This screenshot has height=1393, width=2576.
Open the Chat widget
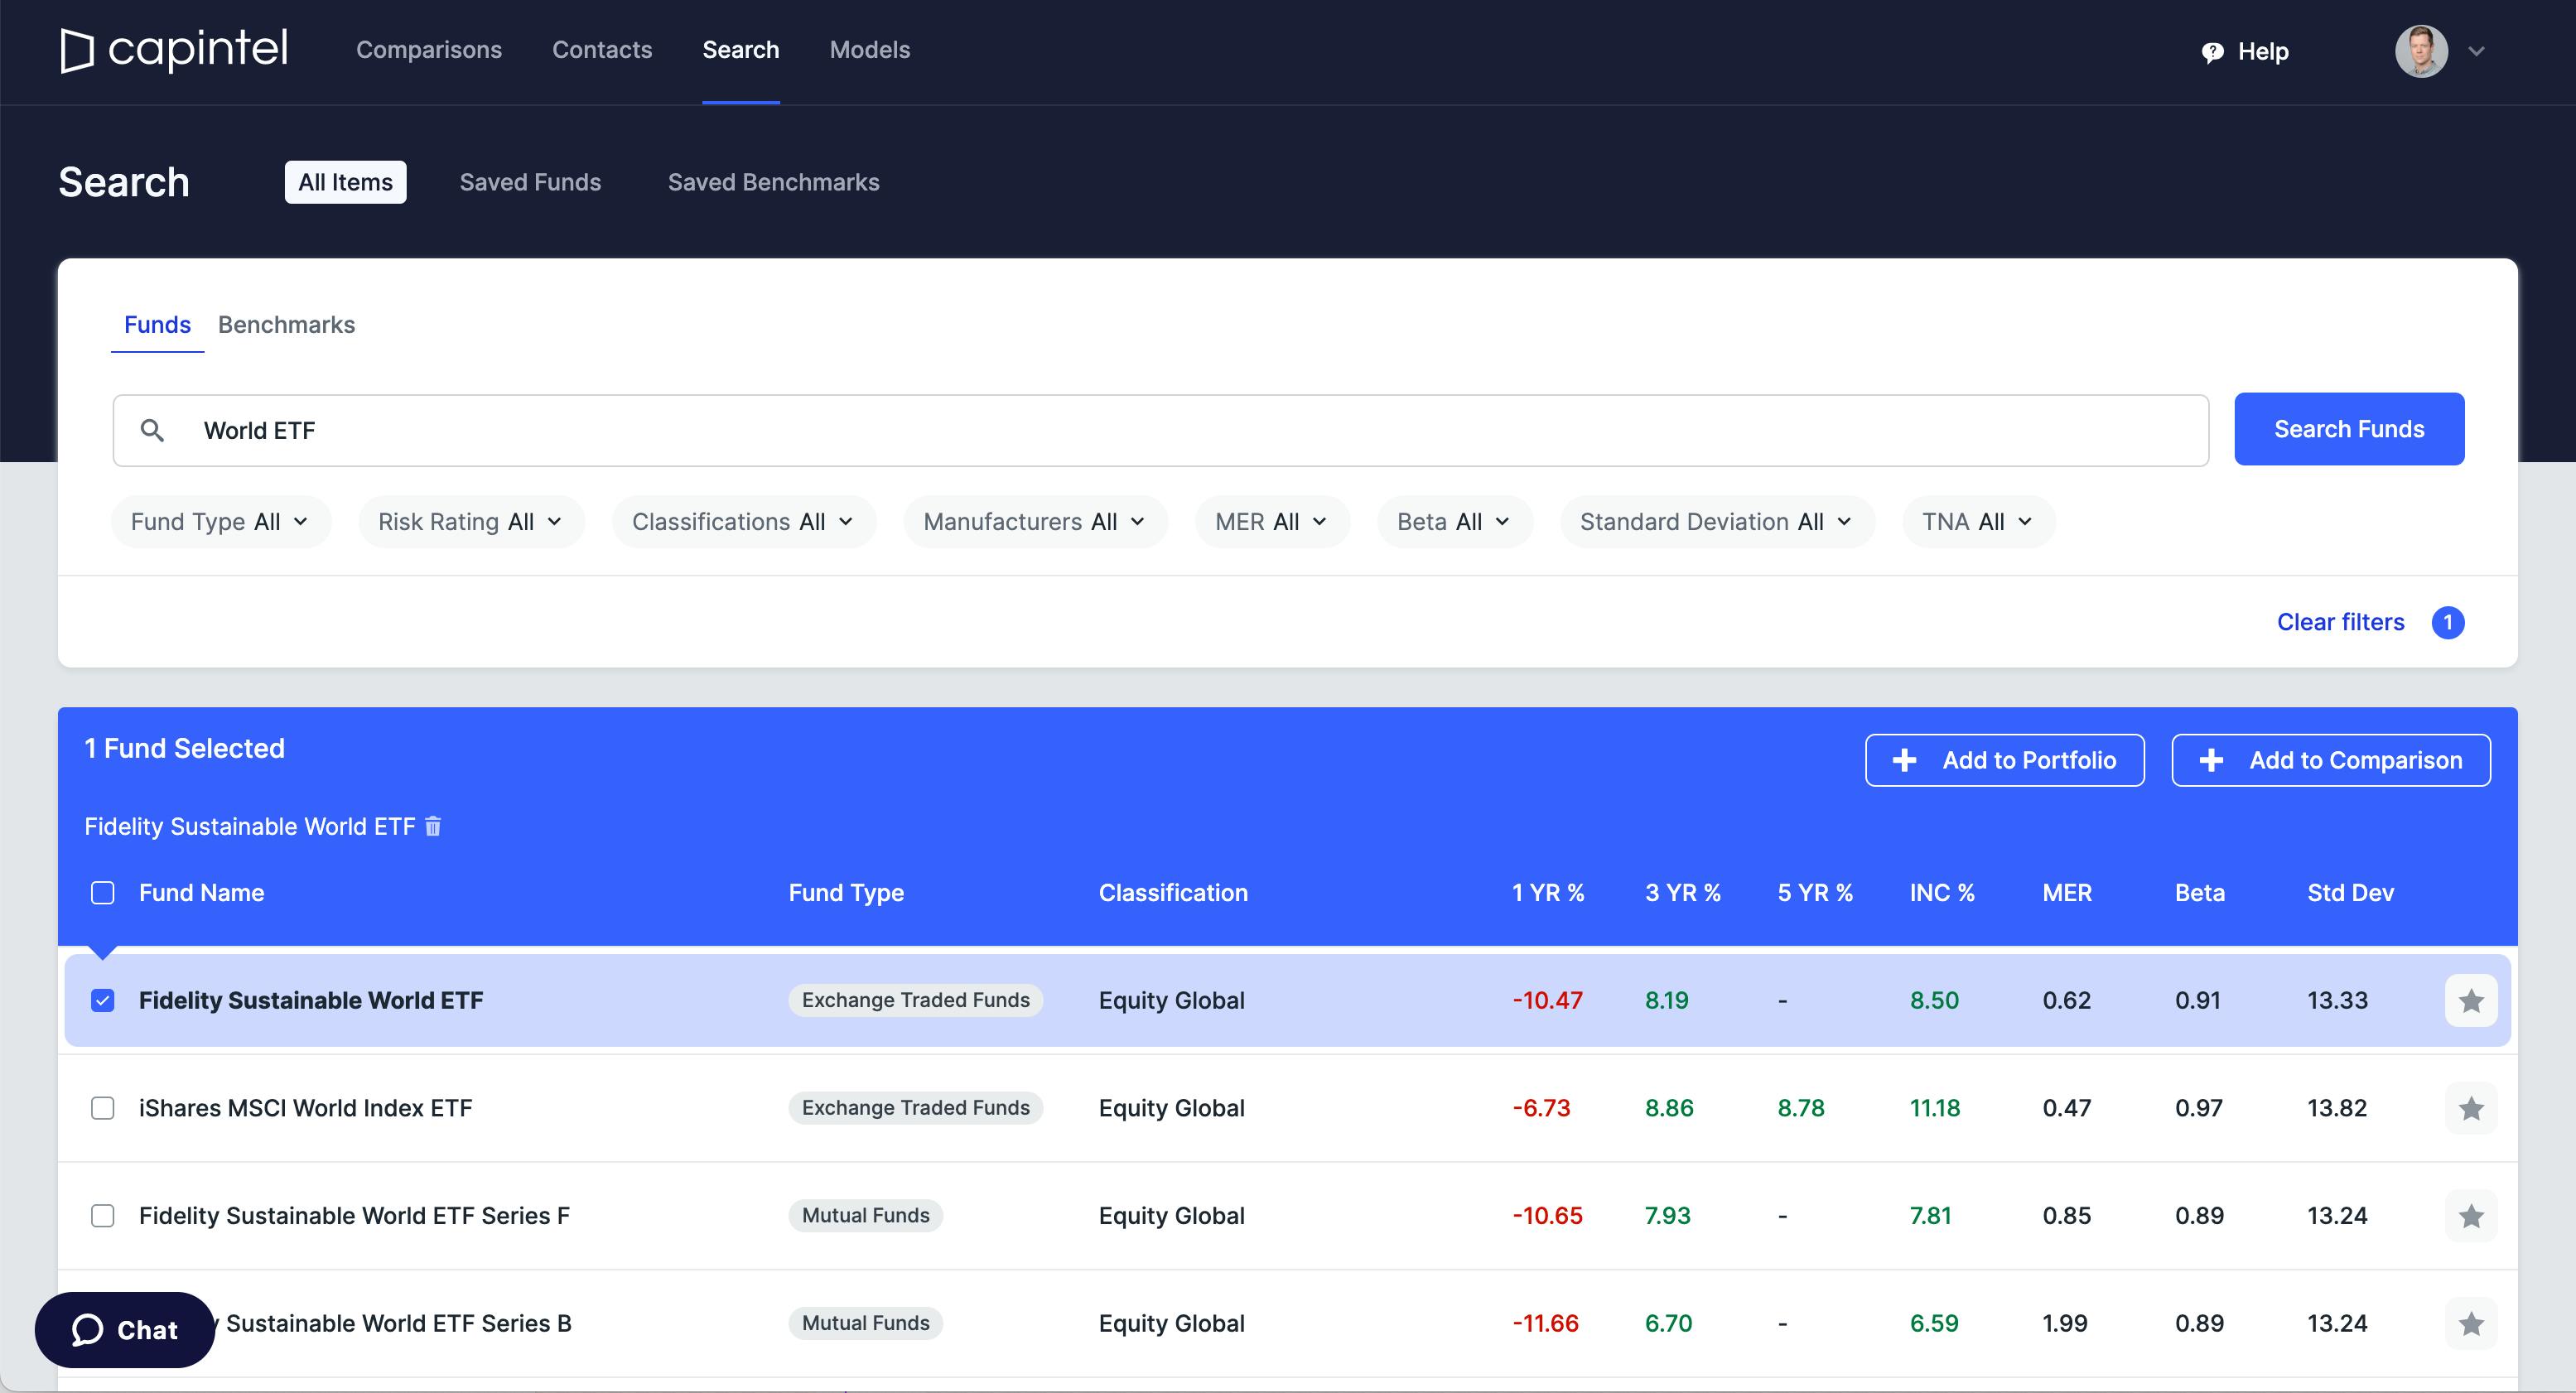point(123,1329)
